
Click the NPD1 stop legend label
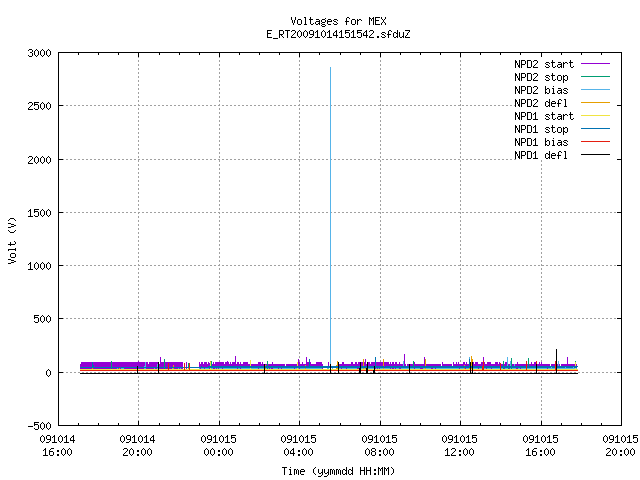tap(541, 129)
